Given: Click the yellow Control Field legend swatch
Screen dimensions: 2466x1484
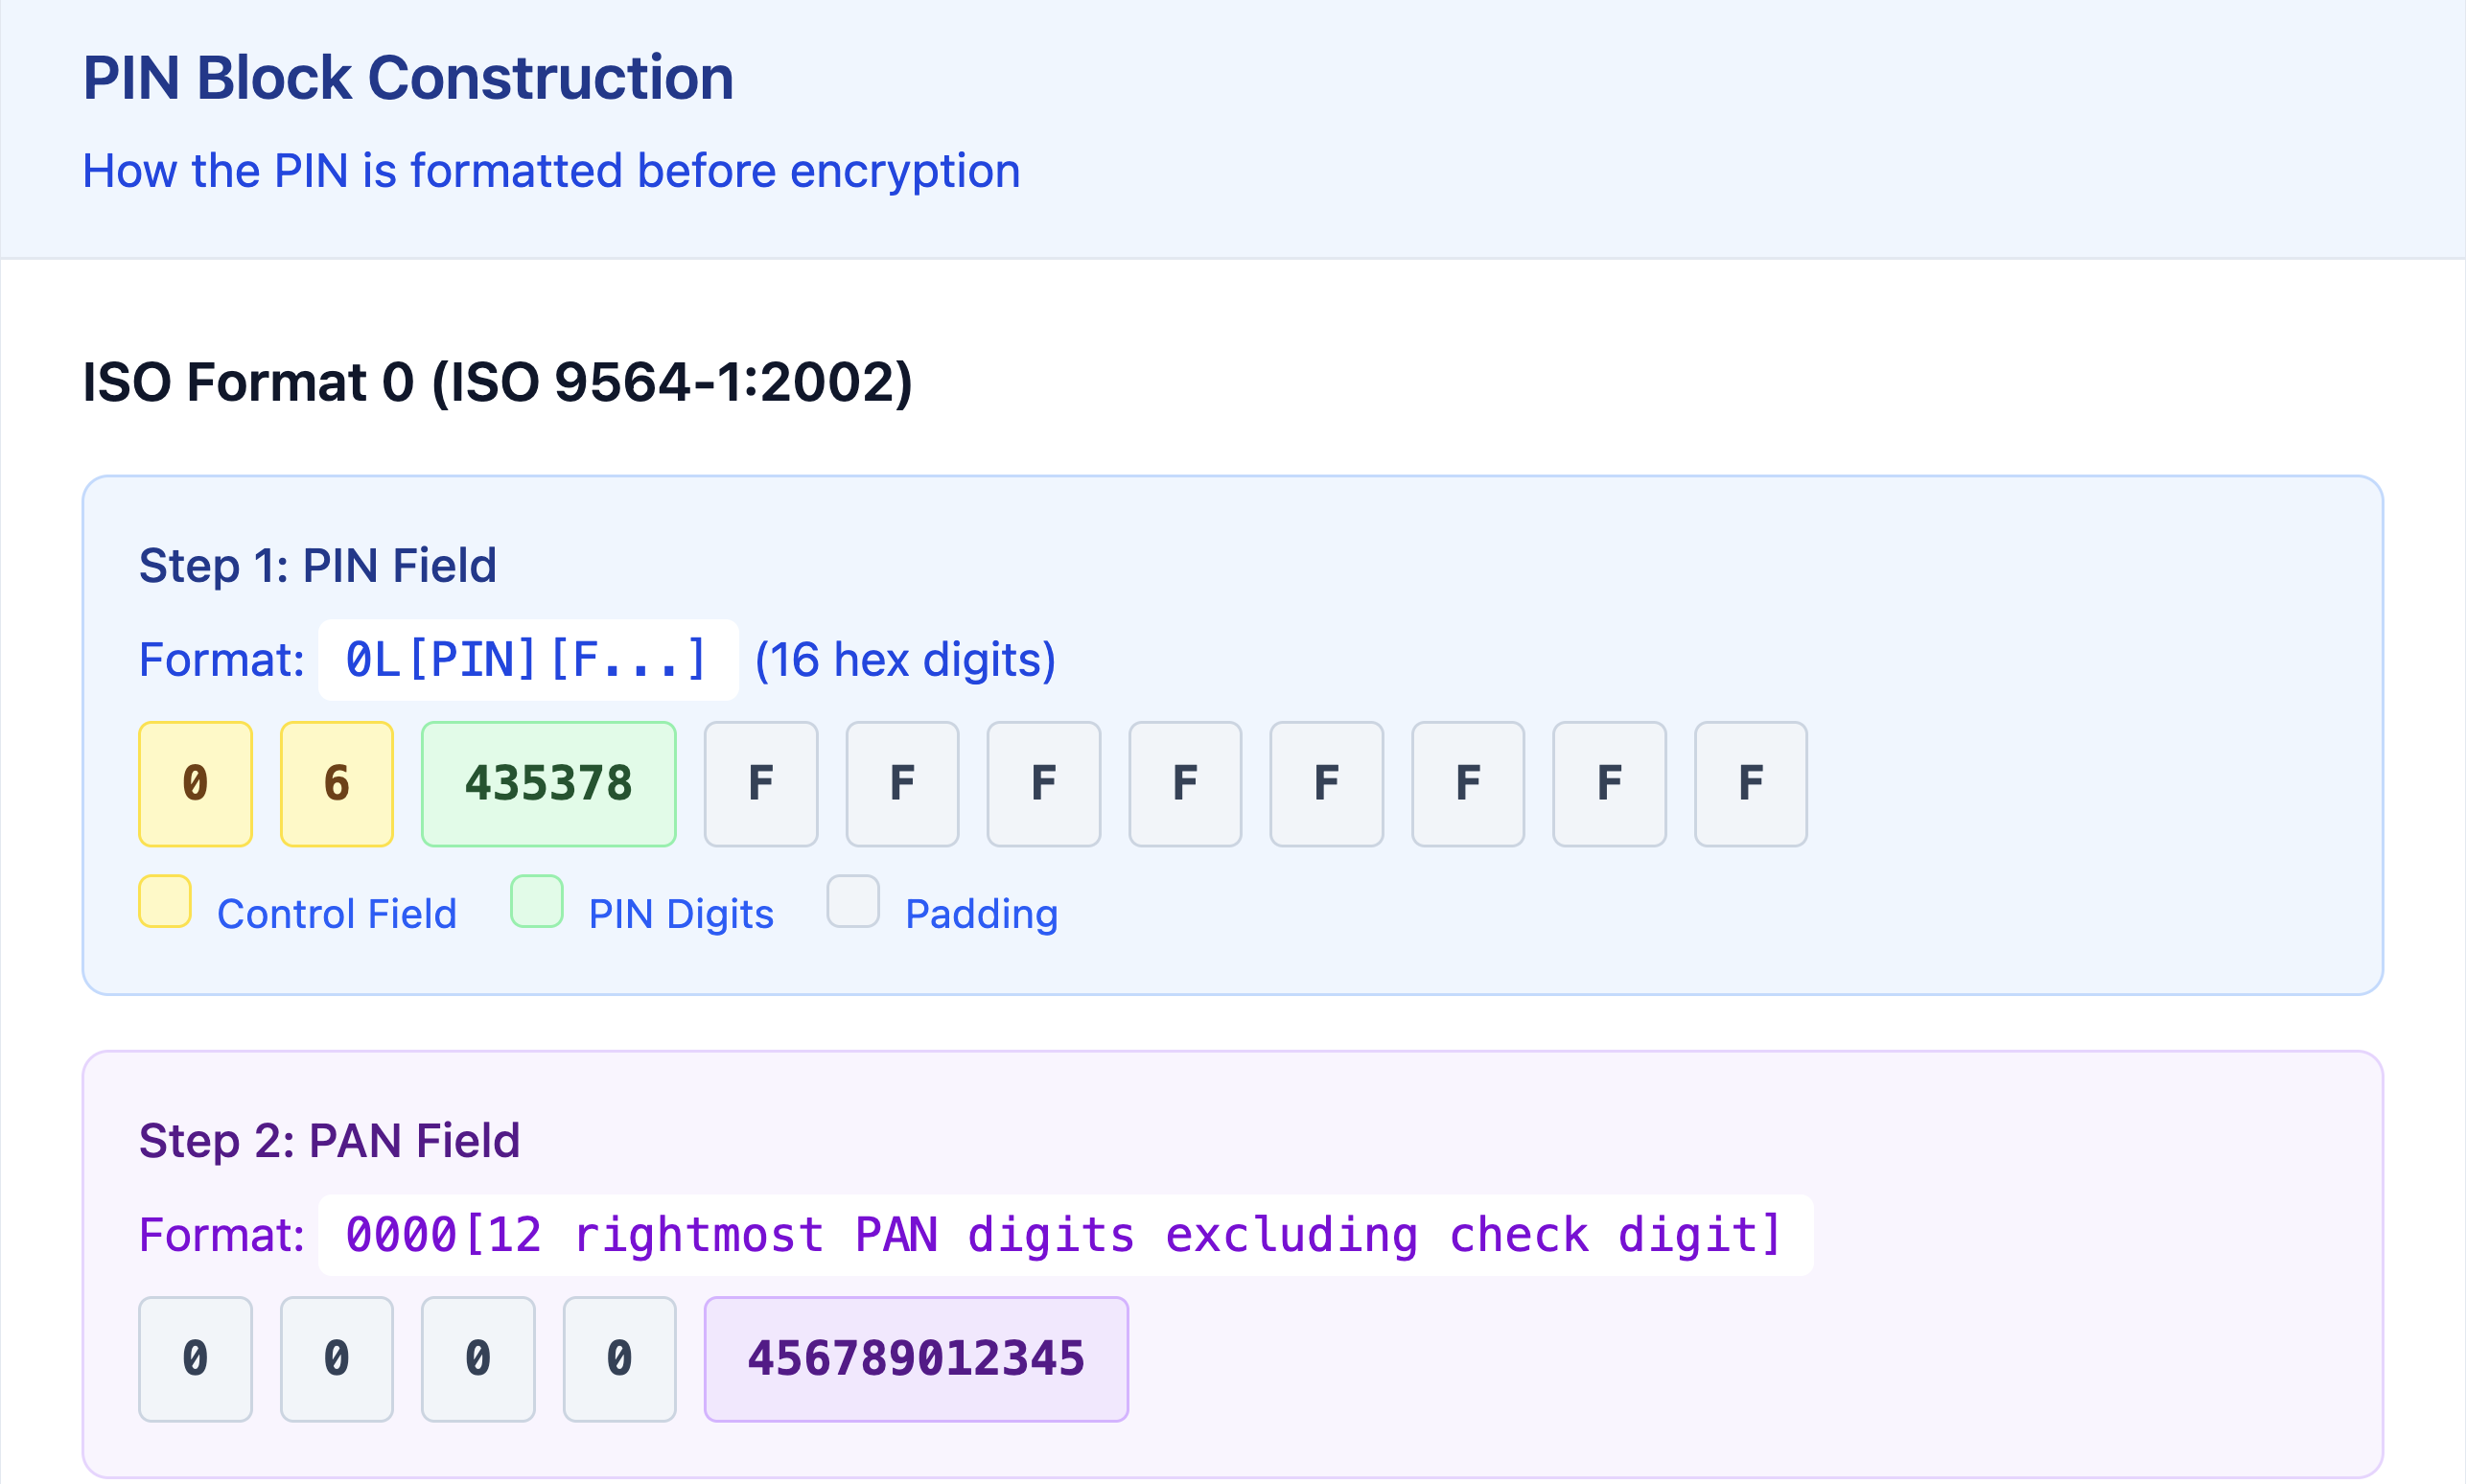Looking at the screenshot, I should point(165,901).
